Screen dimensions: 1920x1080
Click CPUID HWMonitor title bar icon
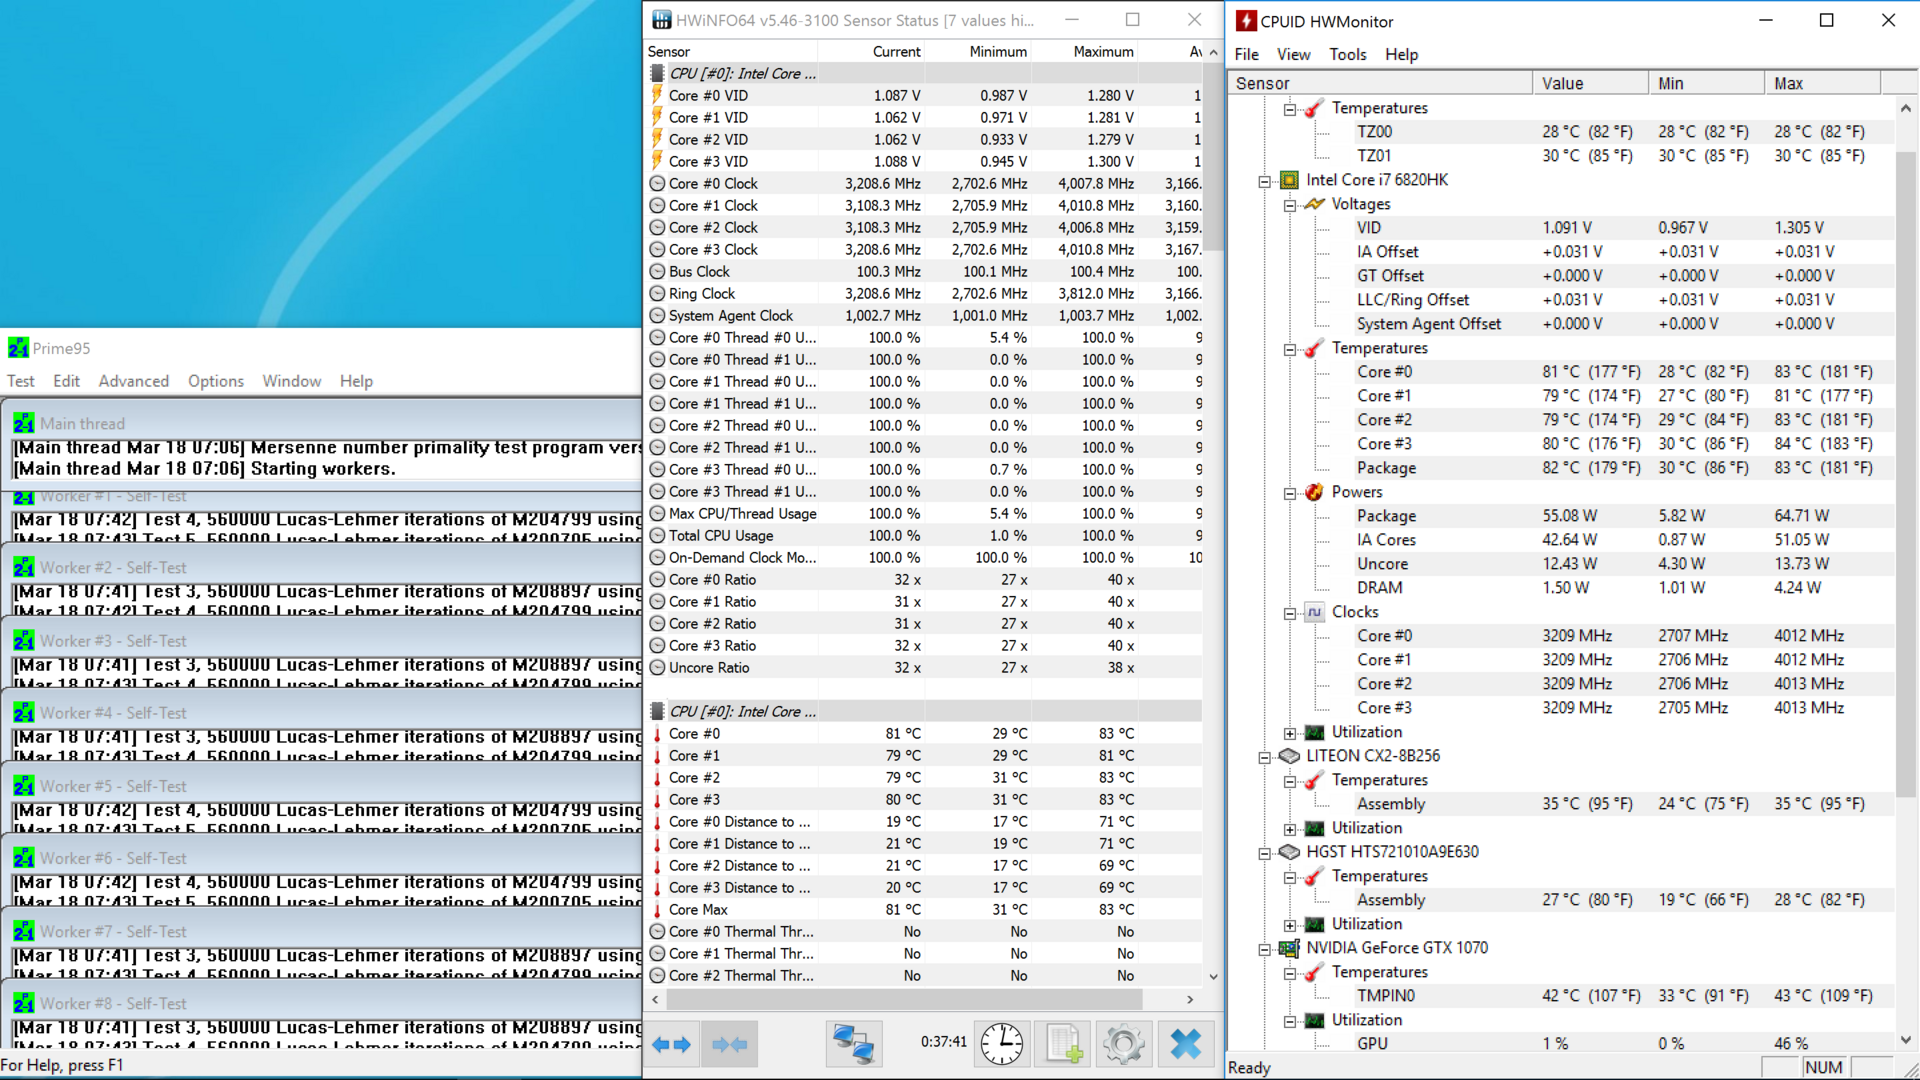1246,21
